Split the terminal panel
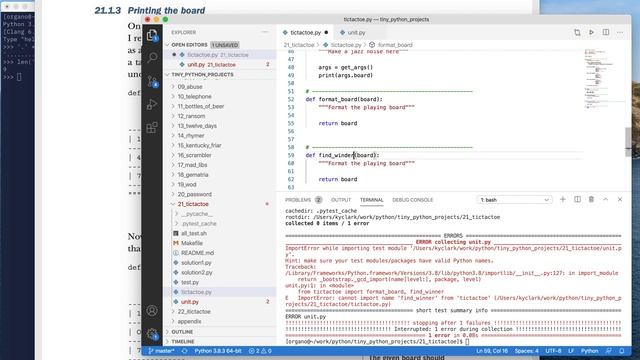This screenshot has height=360, width=640. pos(577,199)
